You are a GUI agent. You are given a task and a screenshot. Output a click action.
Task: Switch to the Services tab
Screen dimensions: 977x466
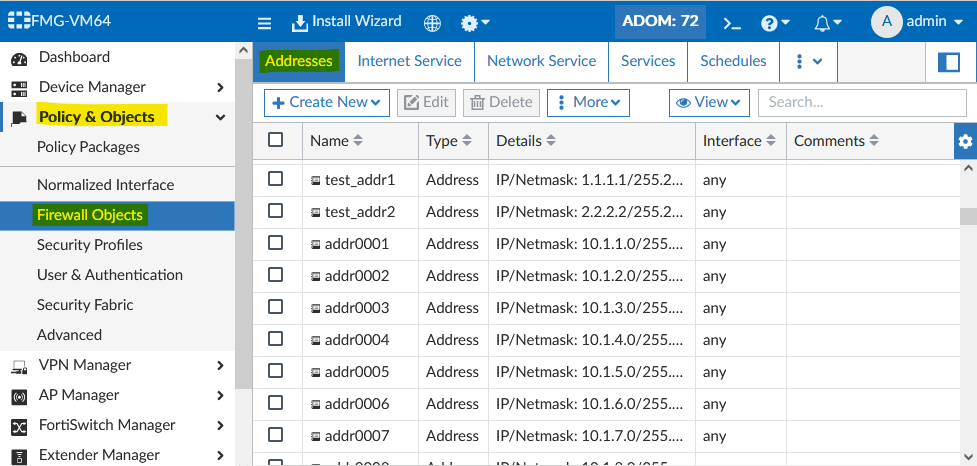(648, 62)
